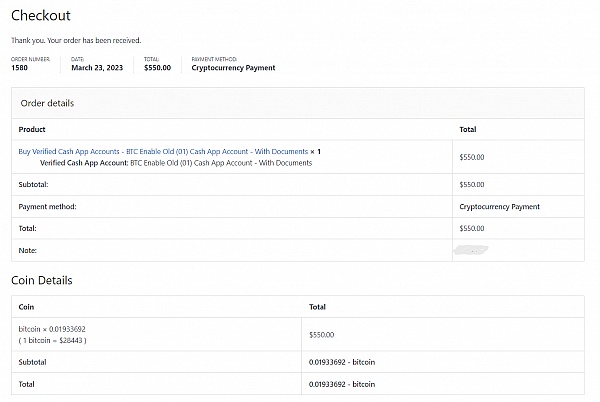Click the Order details section heading
The width and height of the screenshot is (600, 402).
pyautogui.click(x=47, y=103)
